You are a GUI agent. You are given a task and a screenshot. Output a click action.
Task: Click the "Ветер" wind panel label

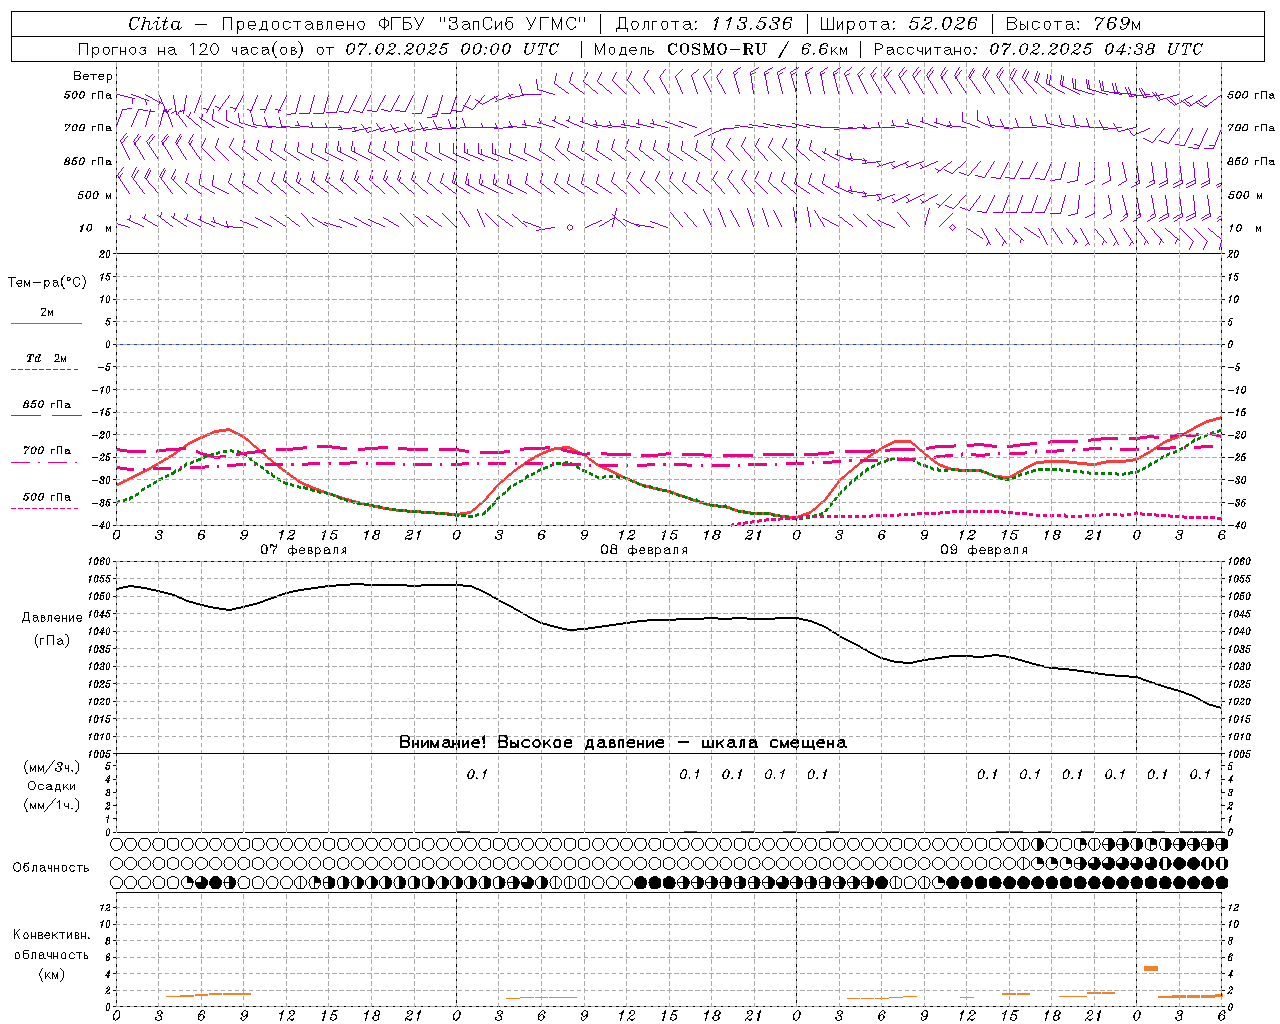93,76
